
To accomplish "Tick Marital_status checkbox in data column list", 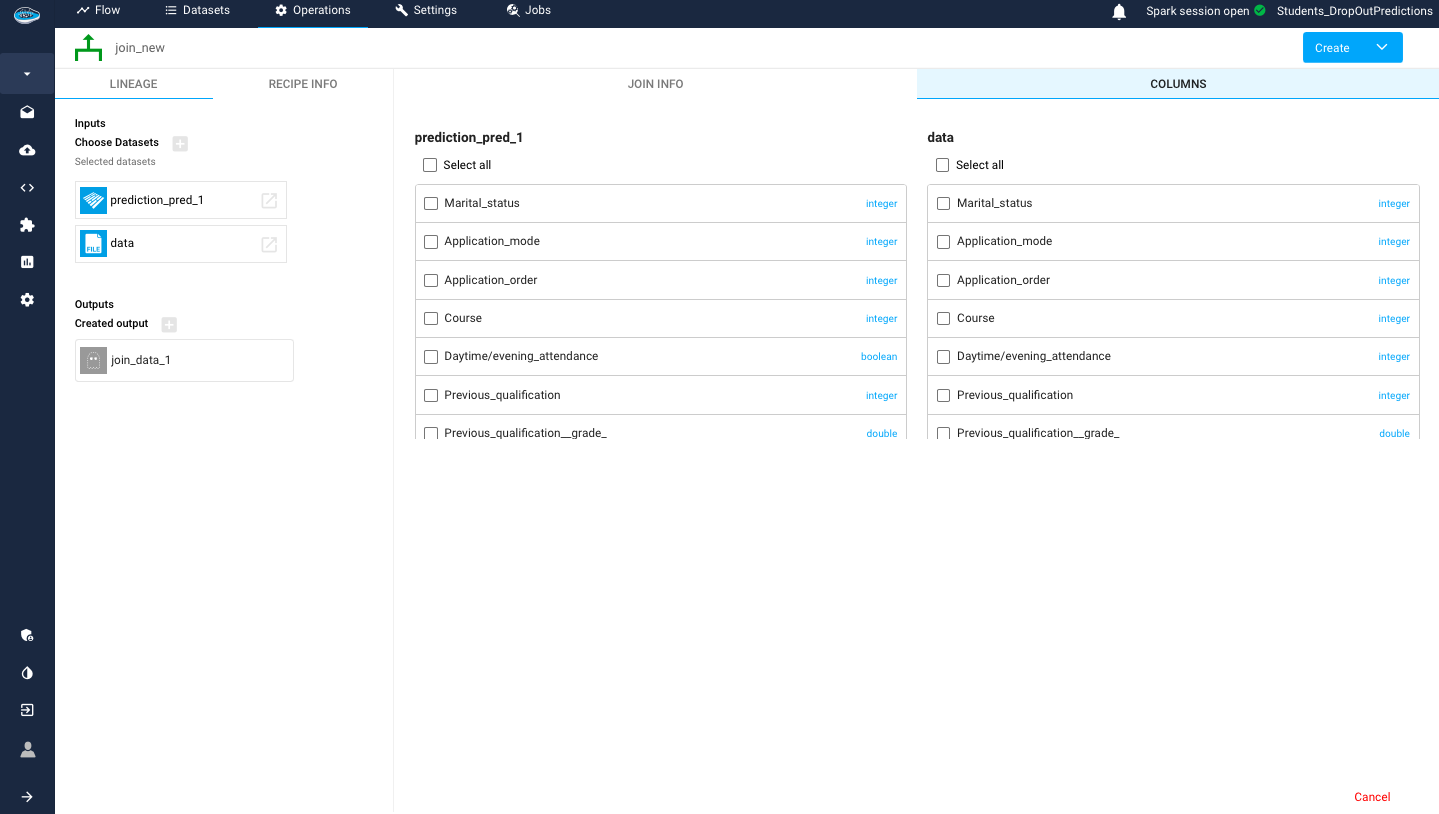I will point(943,203).
